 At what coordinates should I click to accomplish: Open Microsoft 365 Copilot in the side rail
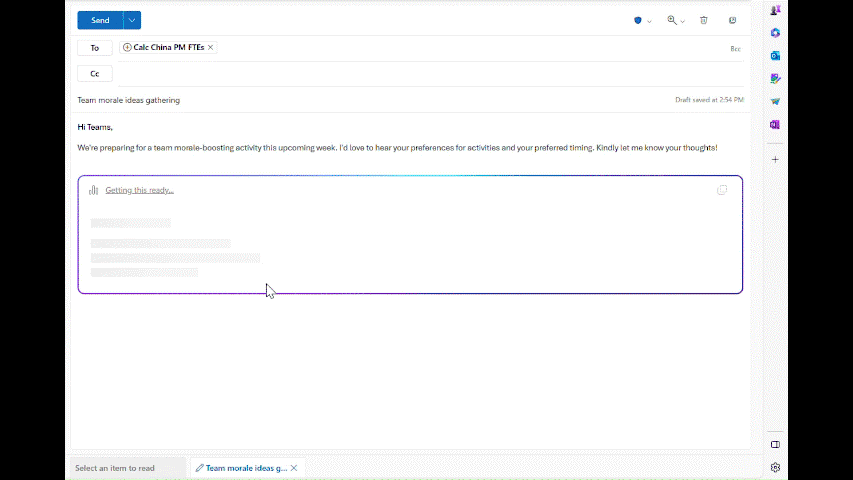(775, 33)
